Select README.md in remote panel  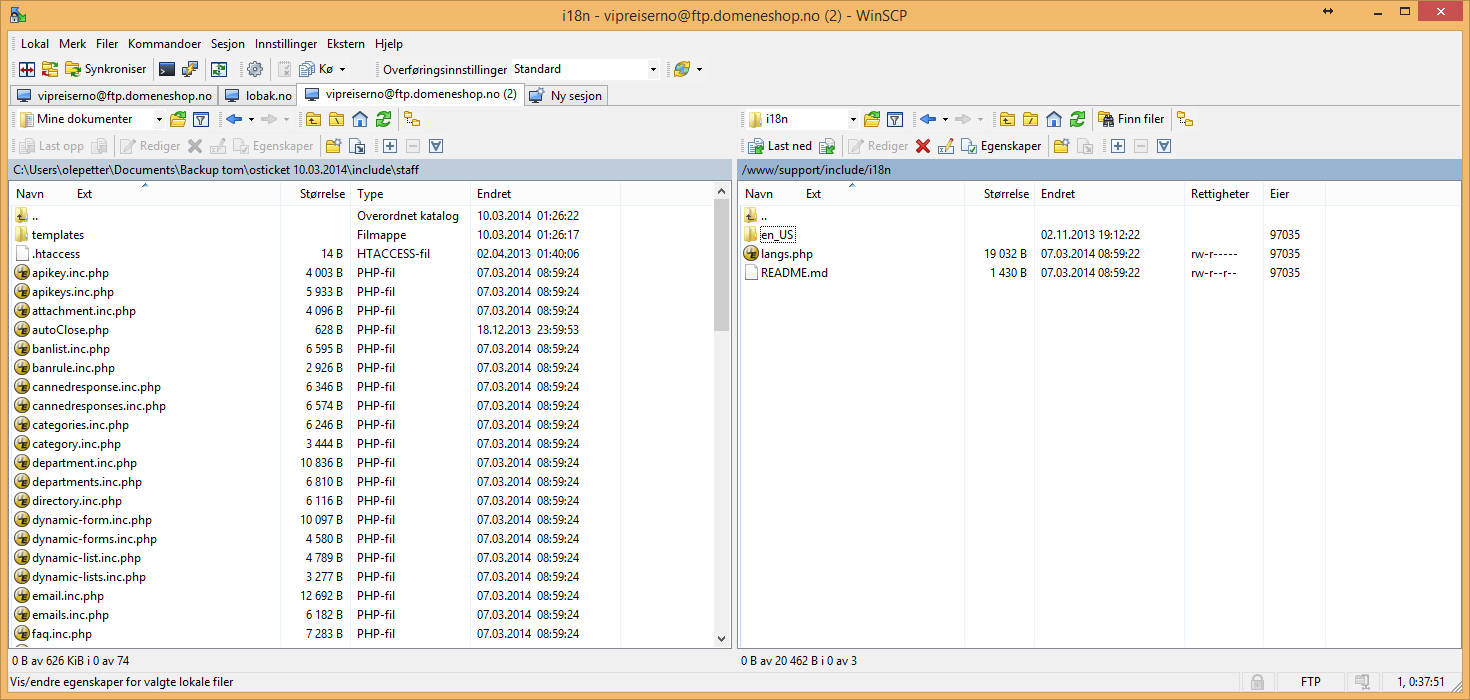click(x=794, y=273)
